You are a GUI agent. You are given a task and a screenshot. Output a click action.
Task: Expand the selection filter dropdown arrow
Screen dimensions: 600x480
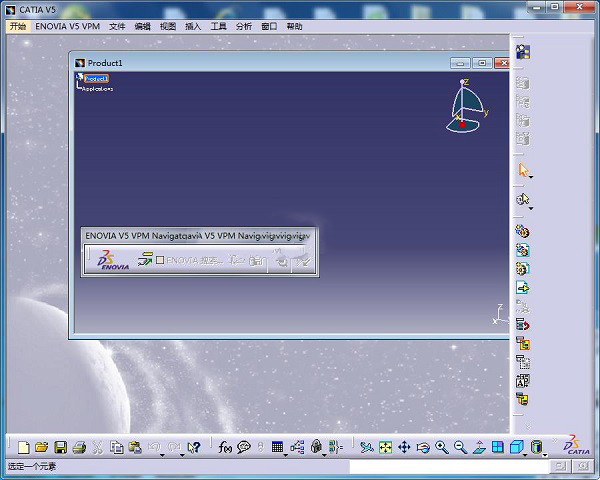coord(531,209)
